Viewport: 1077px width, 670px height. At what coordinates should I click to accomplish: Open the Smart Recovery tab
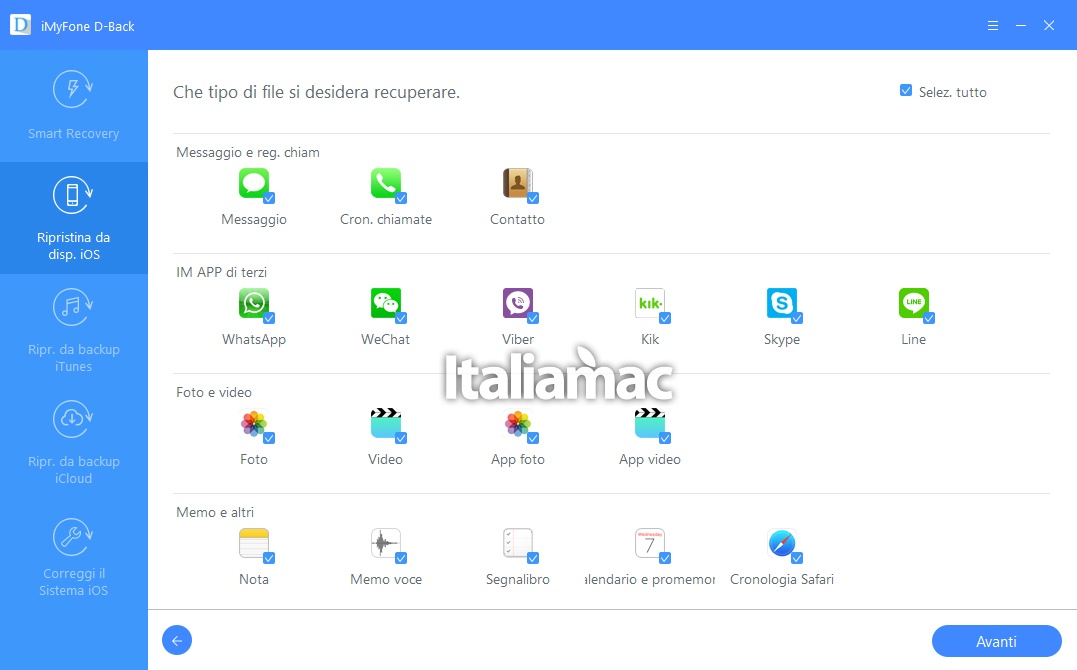tap(73, 106)
